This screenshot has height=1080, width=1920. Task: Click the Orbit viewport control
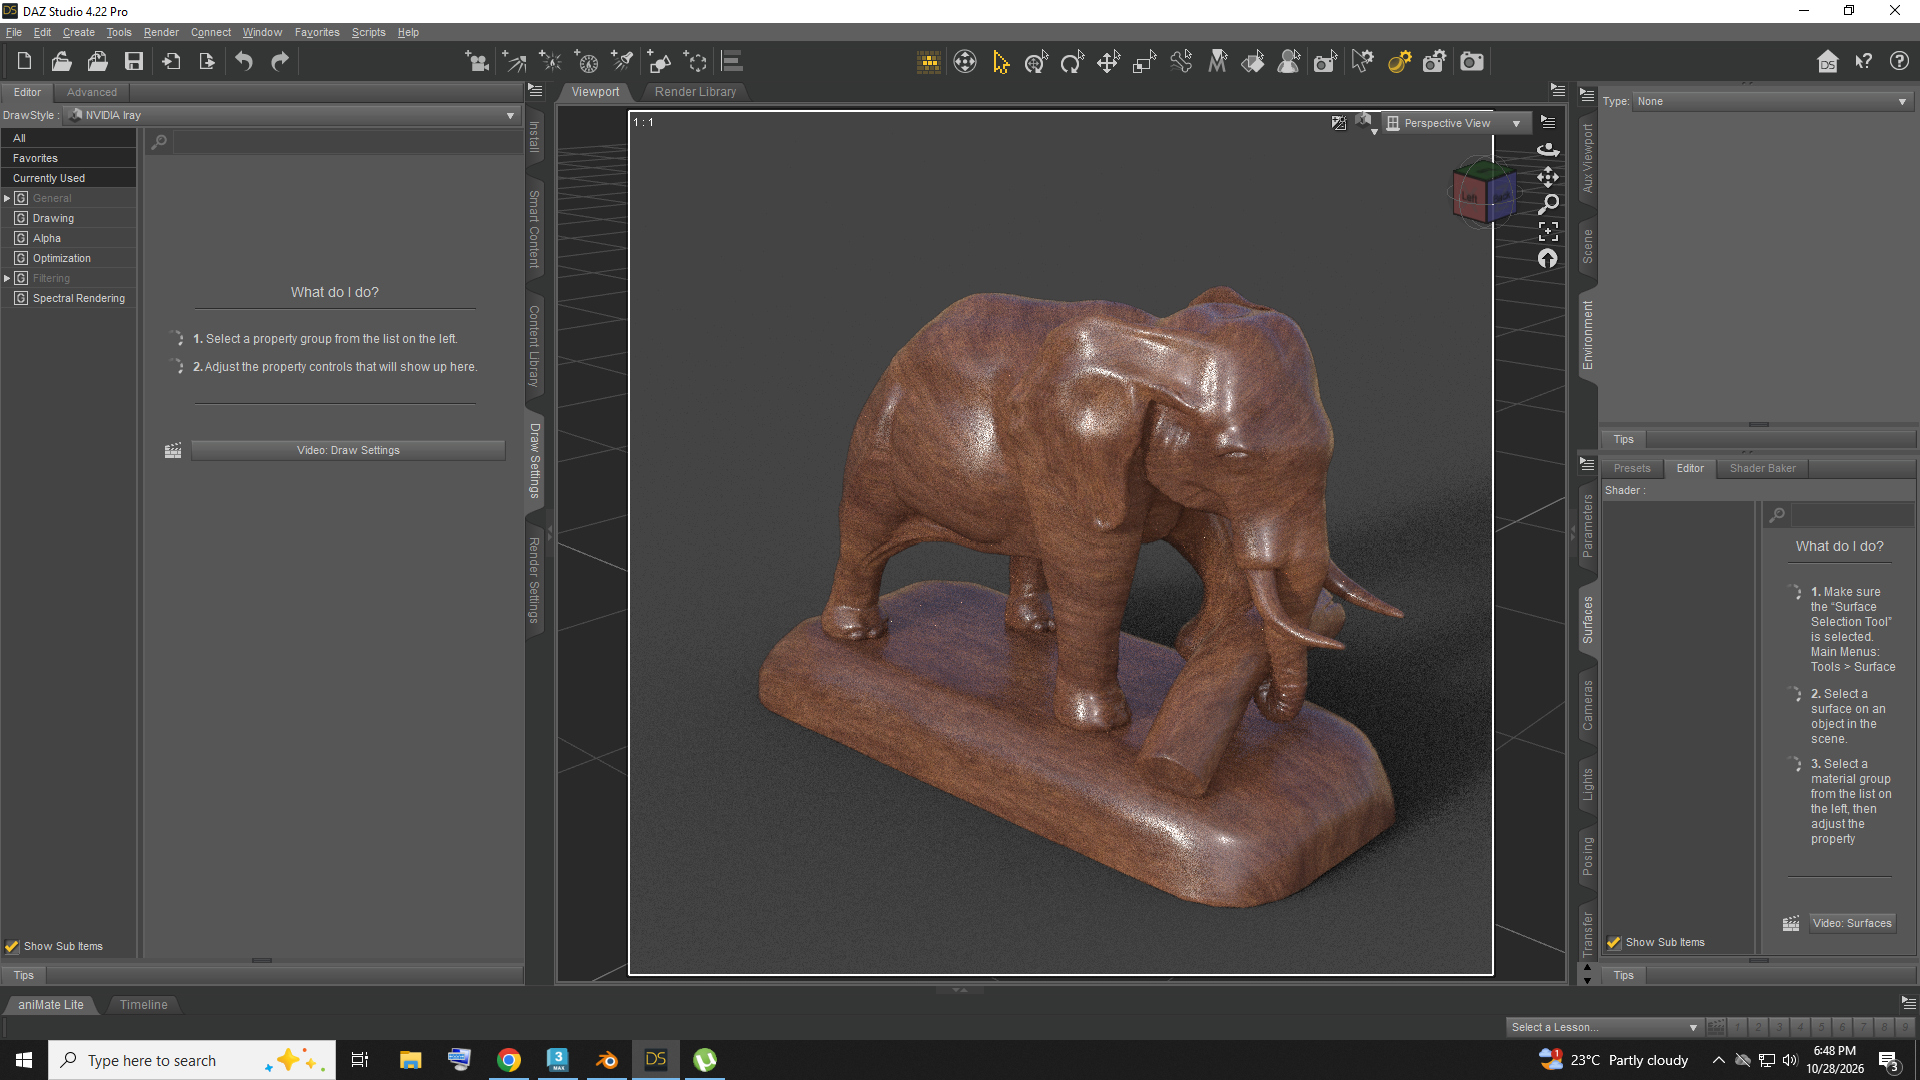pyautogui.click(x=1548, y=149)
